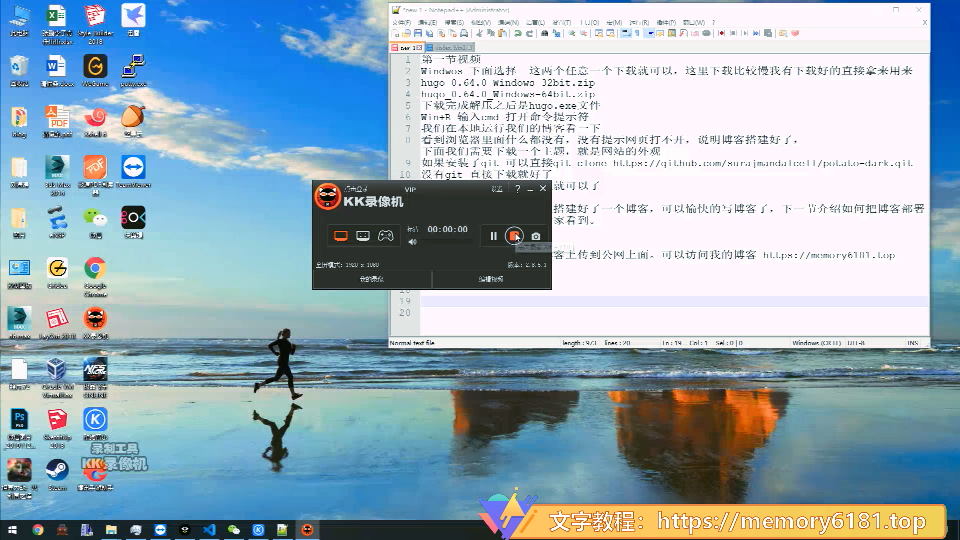Viewport: 960px width, 540px height.
Task: Select the Oracle VM VirtualBox desktop icon
Action: click(x=57, y=378)
